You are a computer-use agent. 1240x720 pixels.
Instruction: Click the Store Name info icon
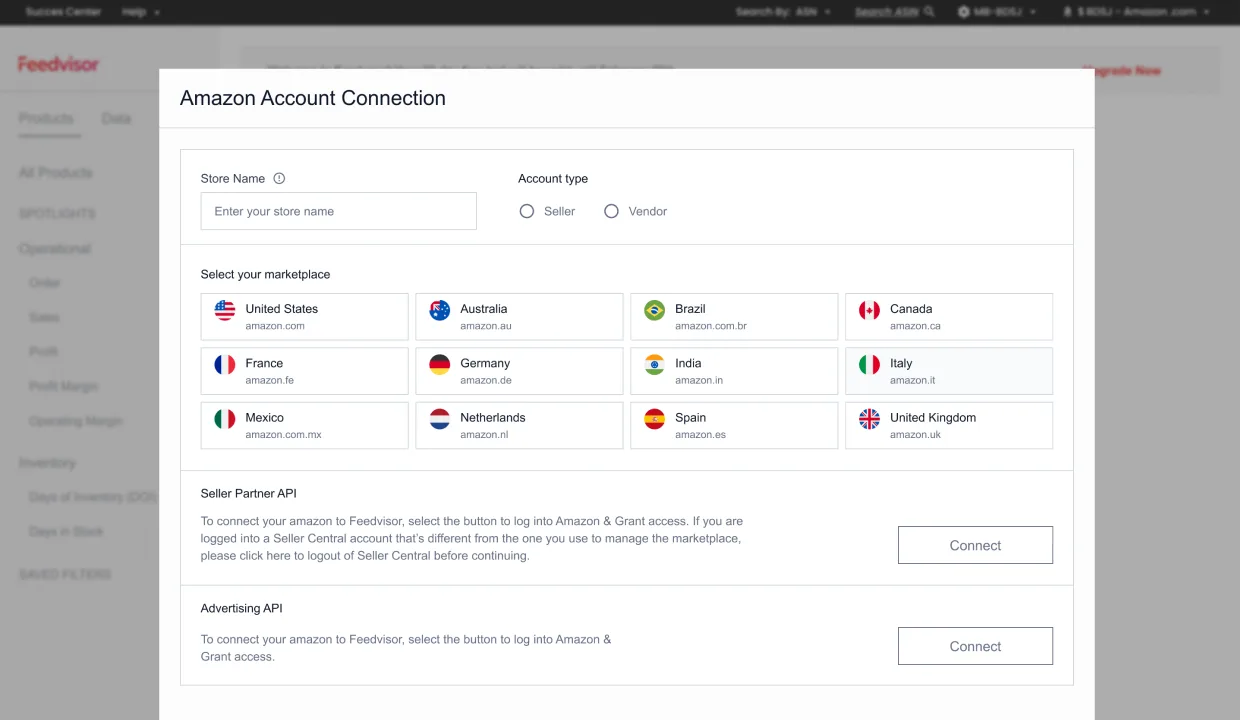279,179
